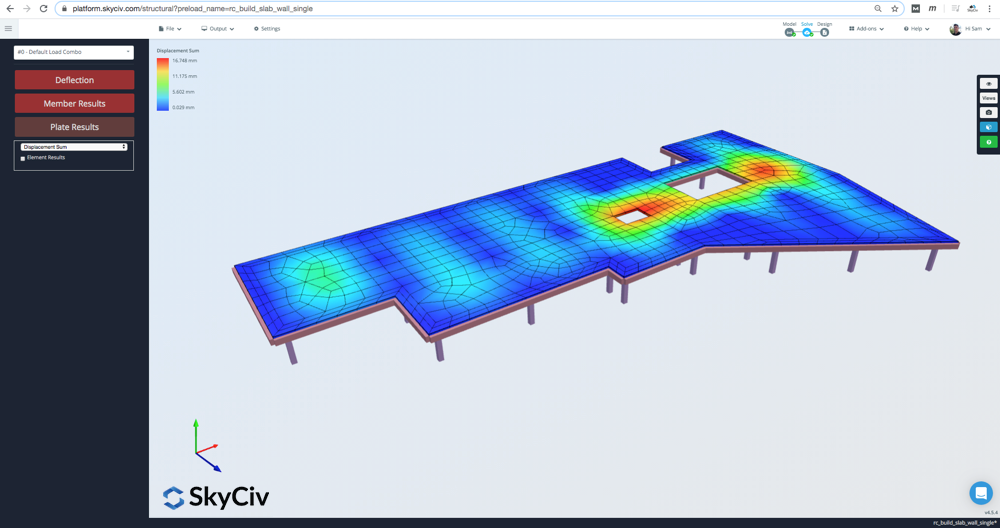Expand the Hi Sam account dropdown

[970, 29]
